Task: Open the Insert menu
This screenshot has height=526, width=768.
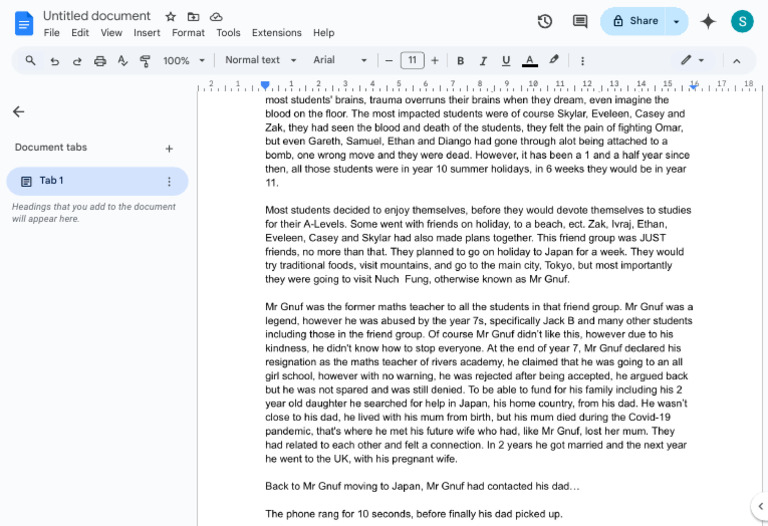Action: (x=147, y=33)
